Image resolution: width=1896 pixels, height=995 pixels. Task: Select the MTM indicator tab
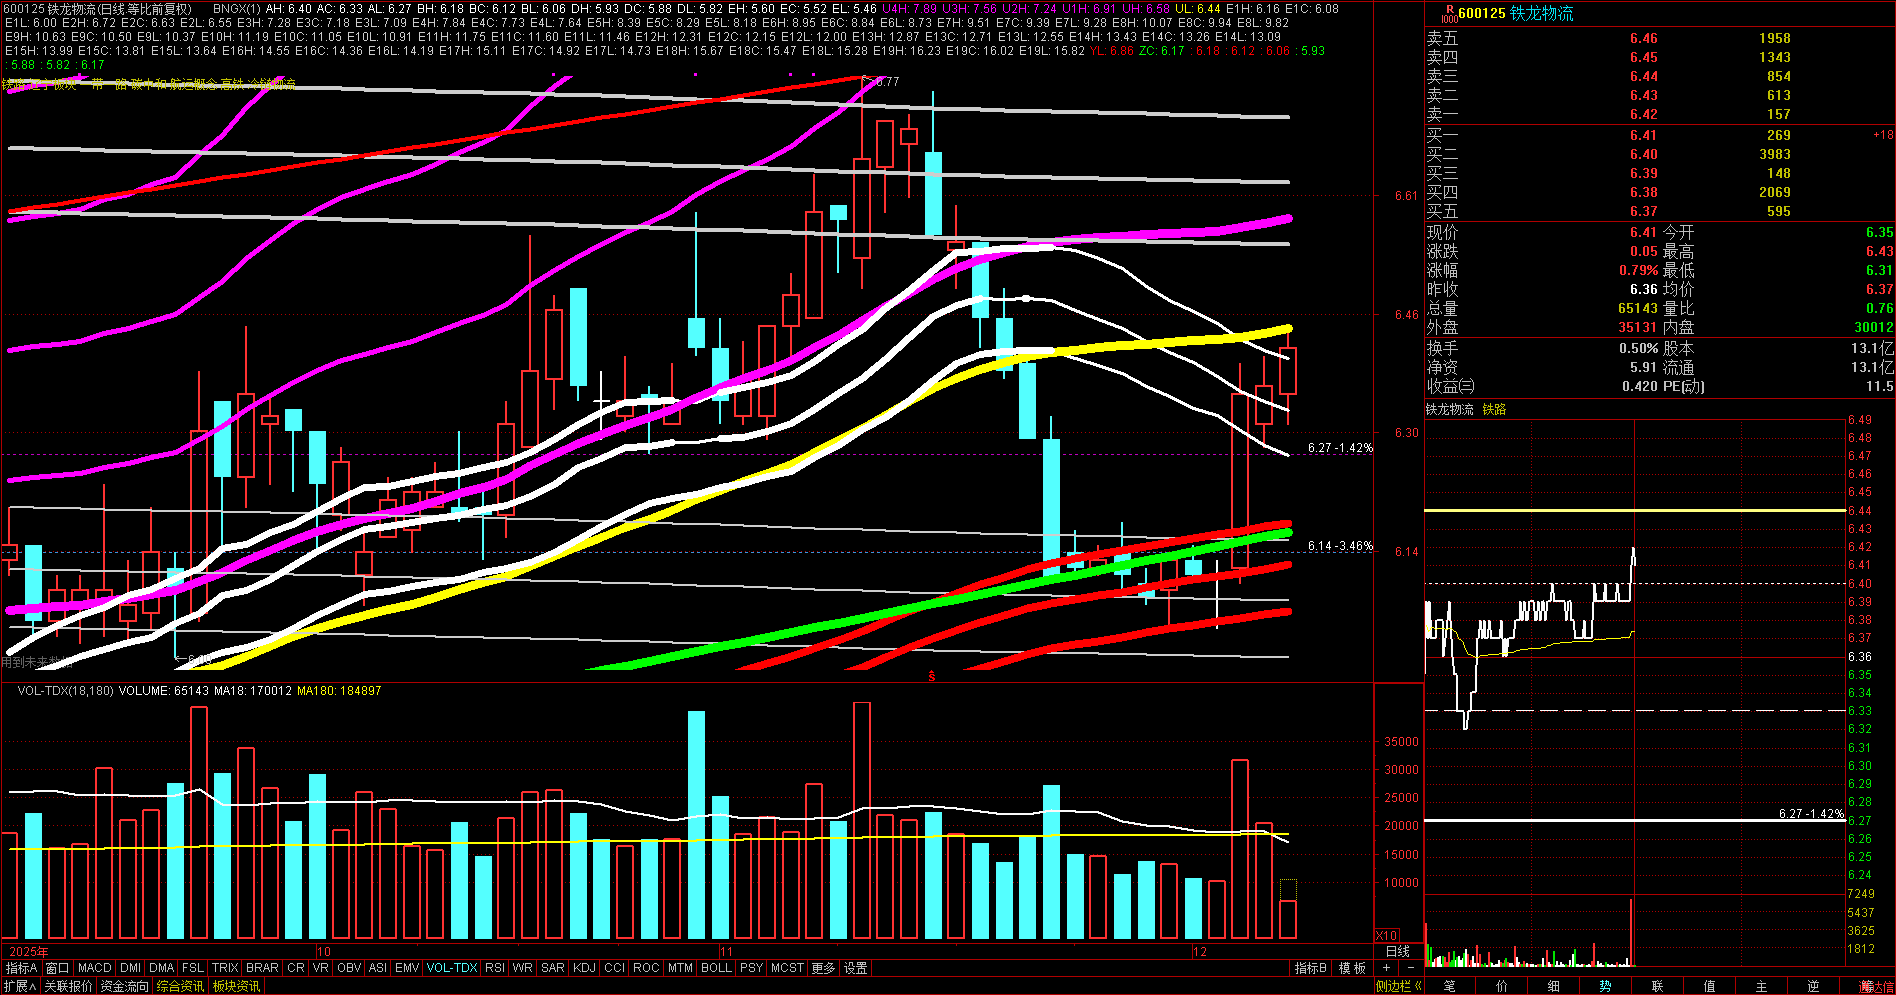681,968
